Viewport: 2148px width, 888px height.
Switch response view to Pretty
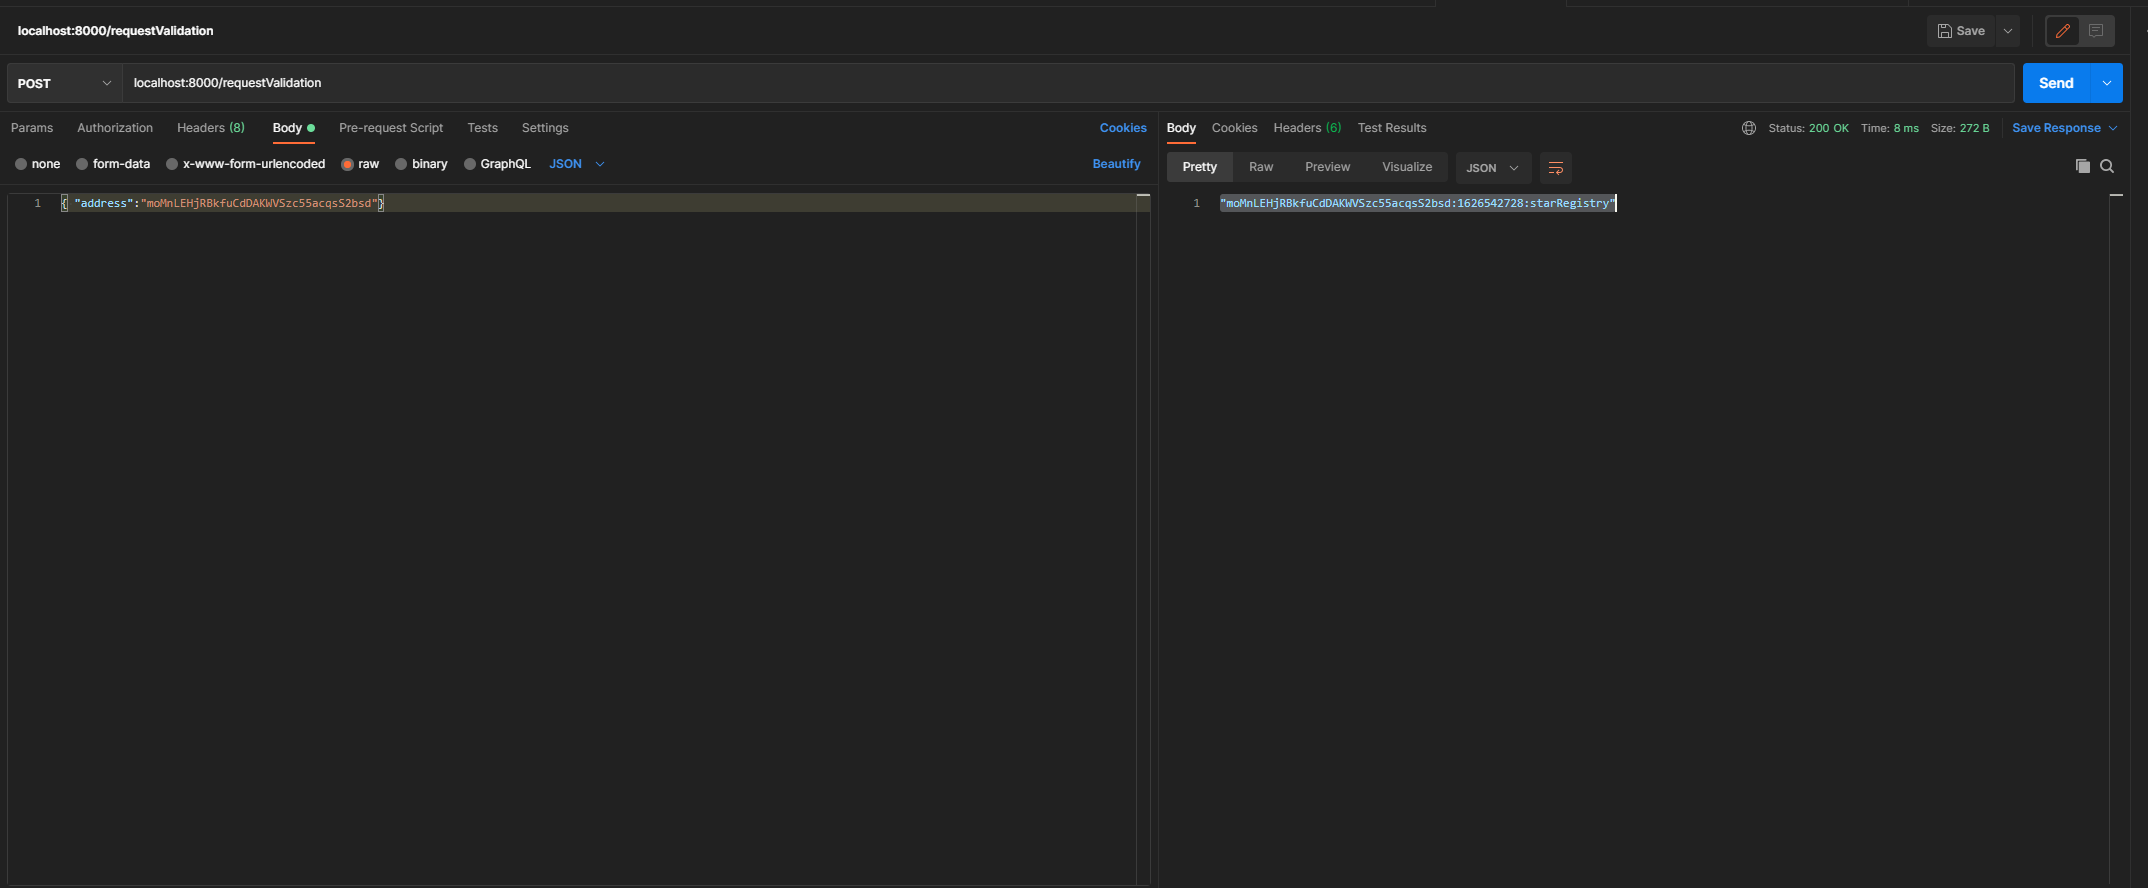pyautogui.click(x=1200, y=167)
